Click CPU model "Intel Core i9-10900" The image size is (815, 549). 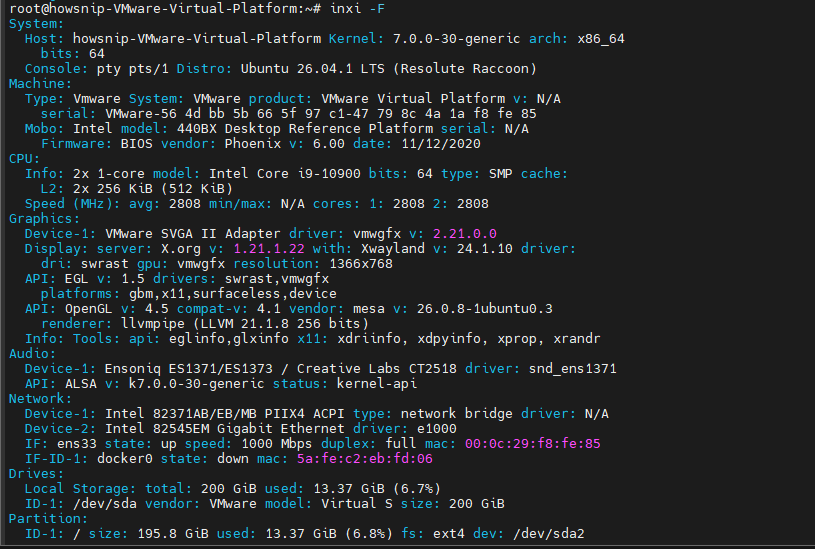point(285,174)
